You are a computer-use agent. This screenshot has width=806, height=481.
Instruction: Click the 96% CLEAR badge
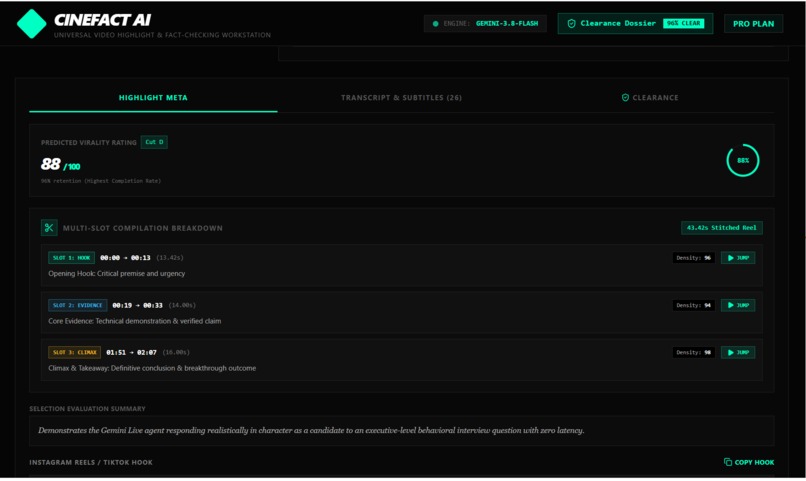click(x=684, y=24)
